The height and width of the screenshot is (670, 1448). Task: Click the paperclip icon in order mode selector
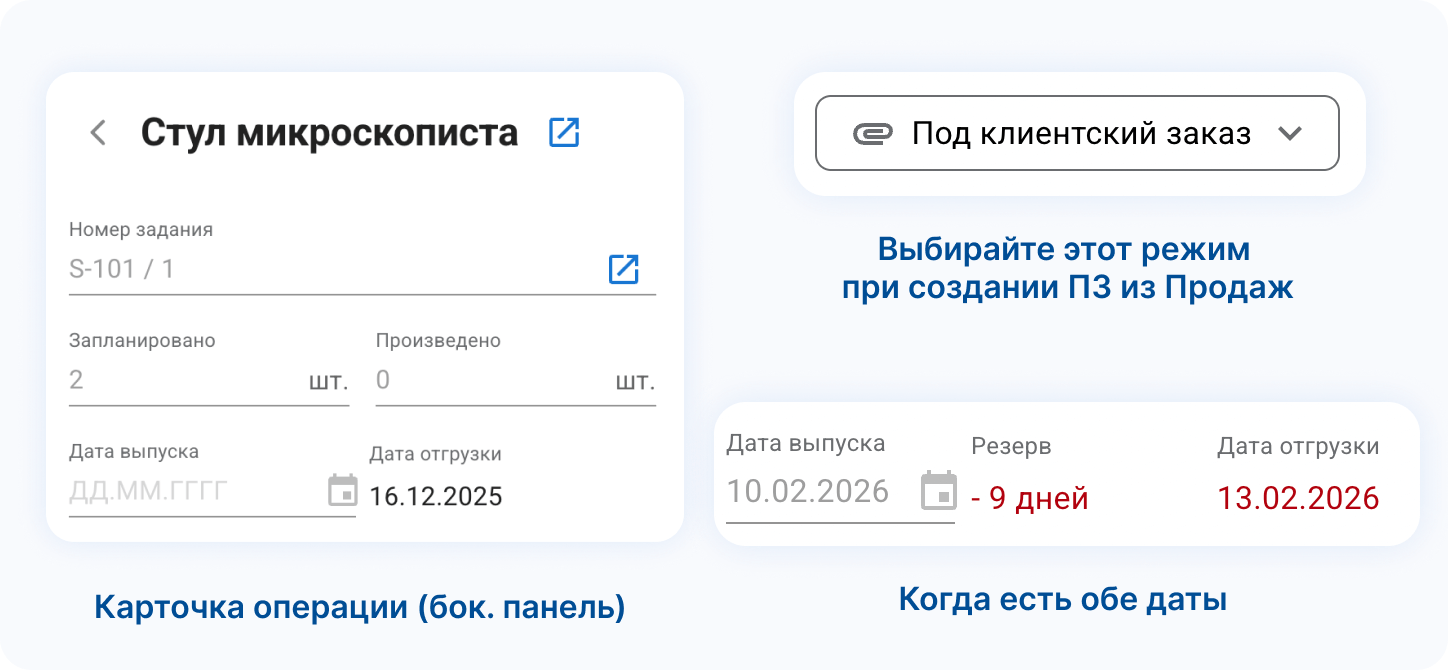click(872, 134)
